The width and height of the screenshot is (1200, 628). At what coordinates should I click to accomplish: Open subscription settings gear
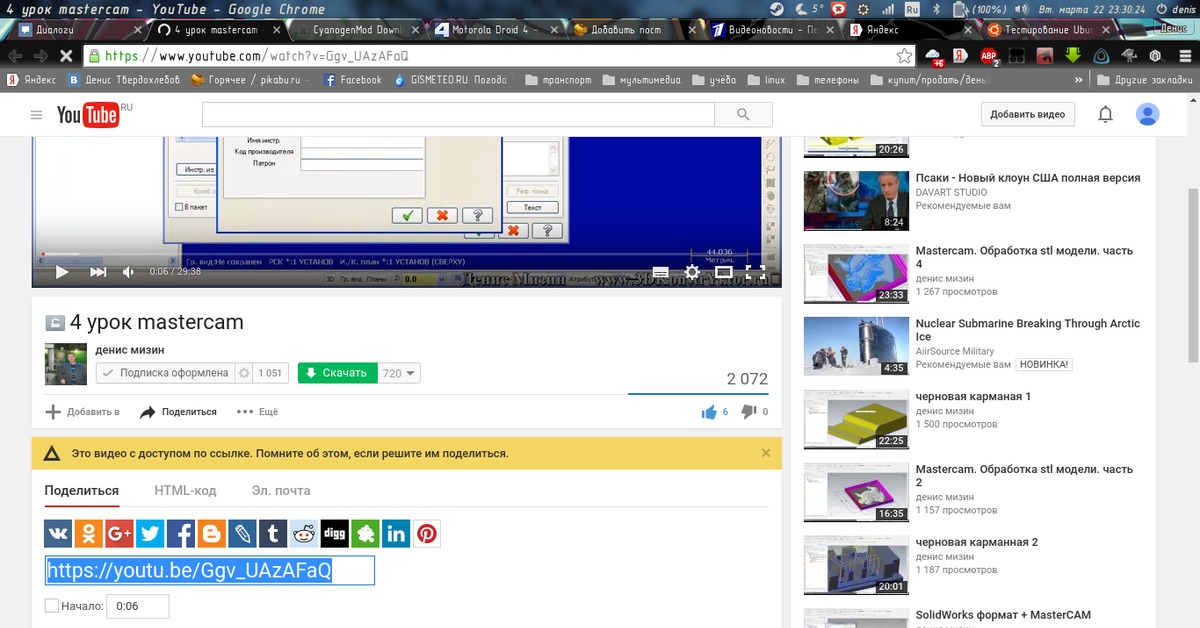point(243,373)
